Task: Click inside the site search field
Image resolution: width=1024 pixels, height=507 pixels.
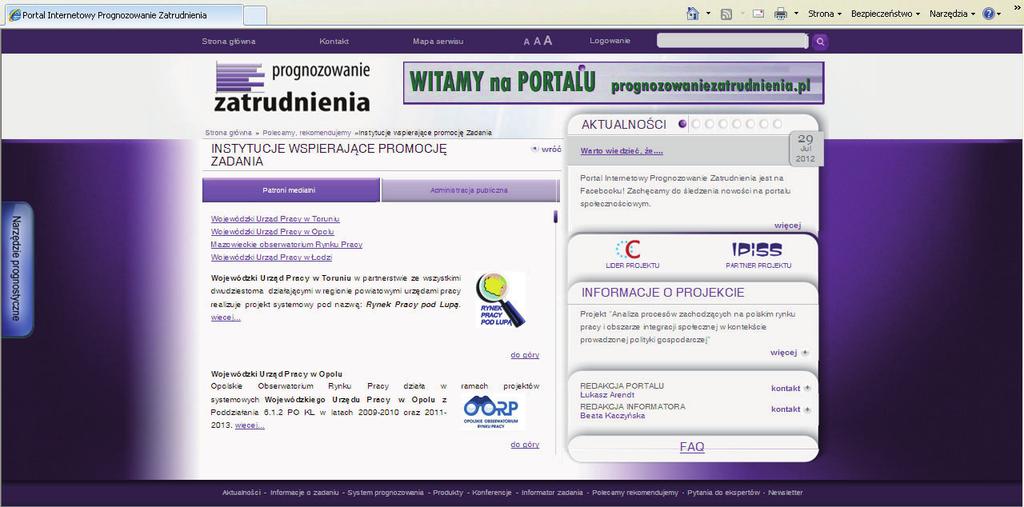Action: [x=732, y=41]
